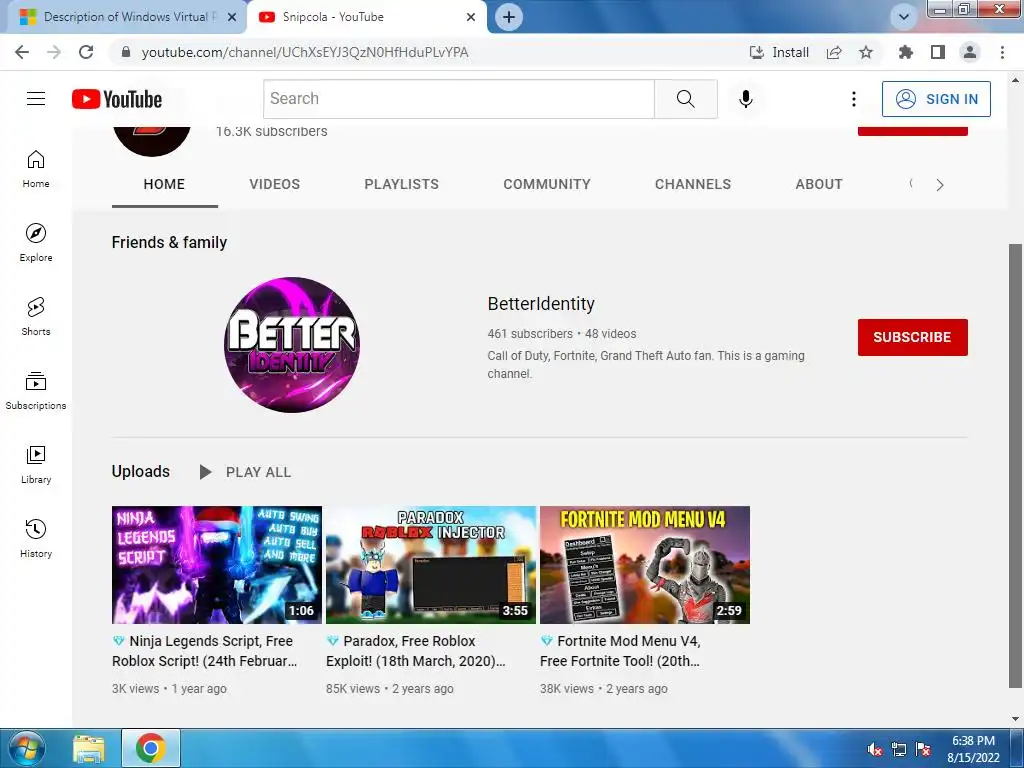Open Explore in sidebar
This screenshot has width=1024, height=768.
point(36,243)
